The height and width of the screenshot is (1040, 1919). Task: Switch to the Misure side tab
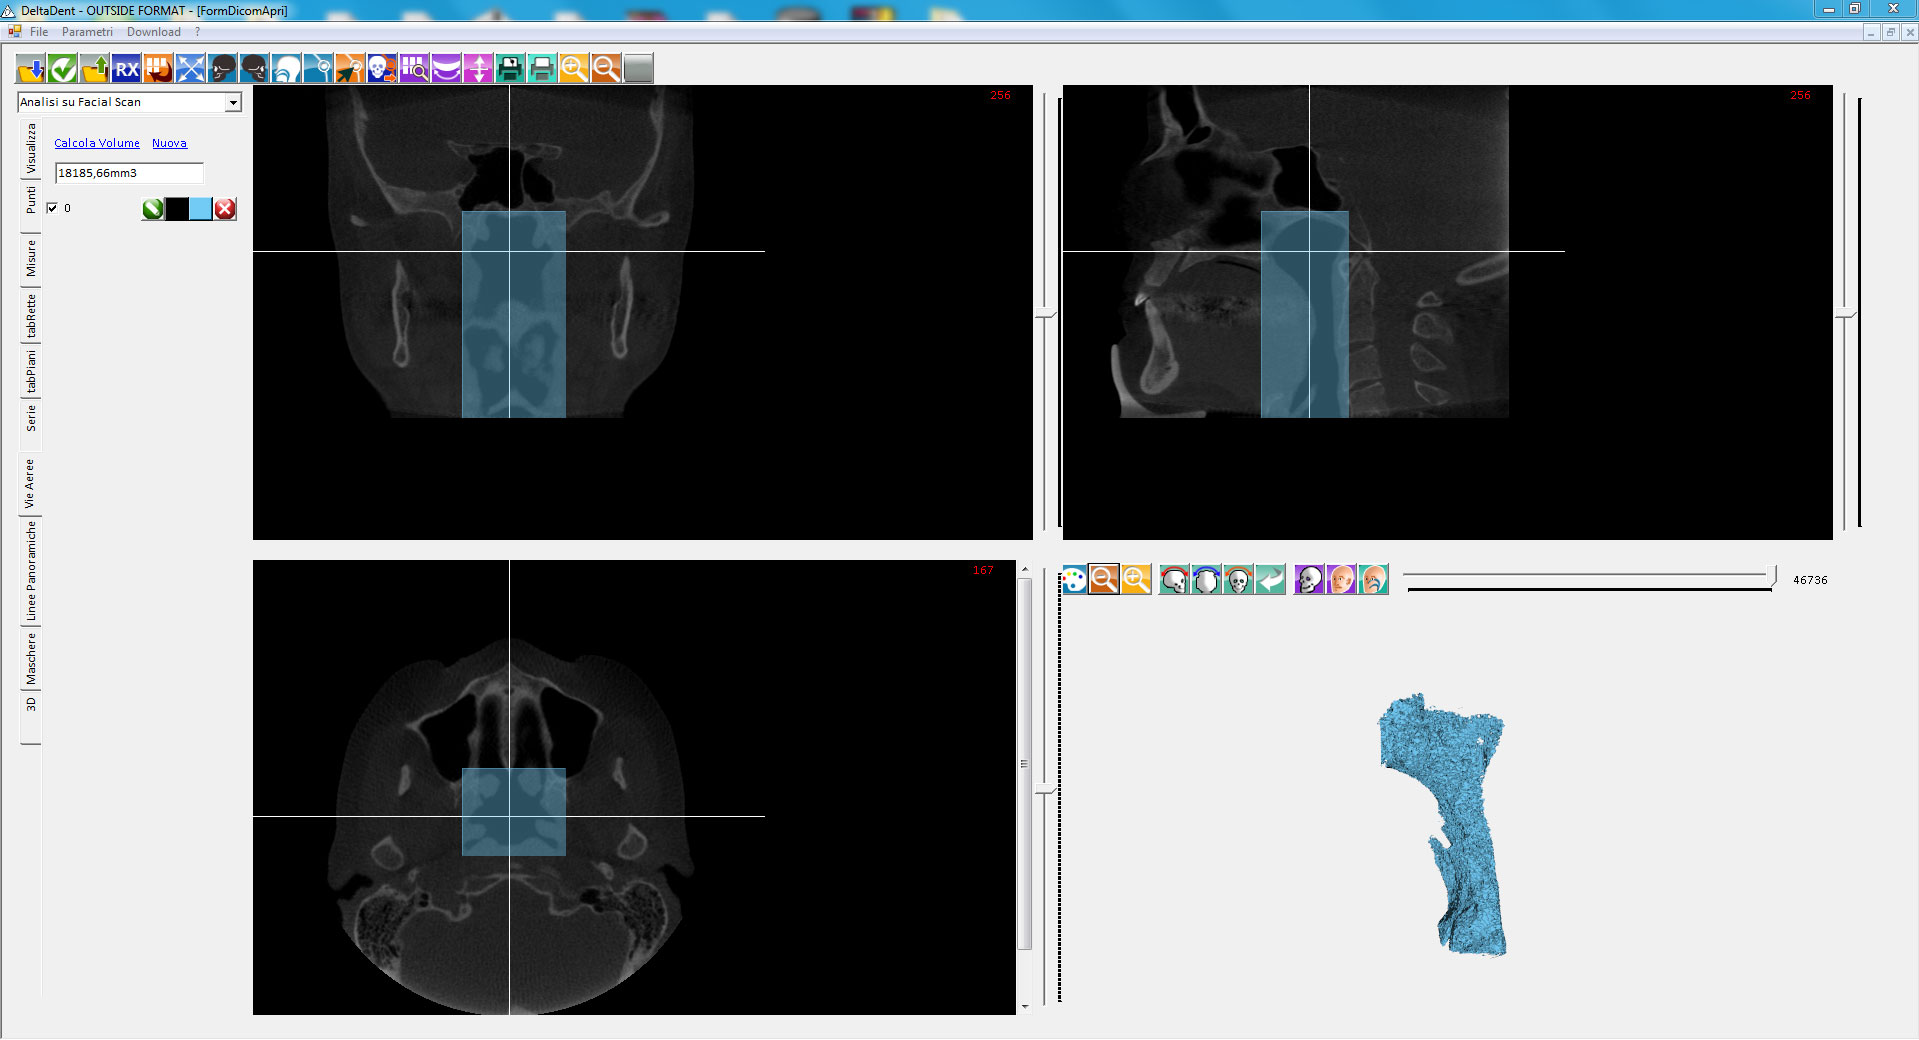click(x=31, y=258)
